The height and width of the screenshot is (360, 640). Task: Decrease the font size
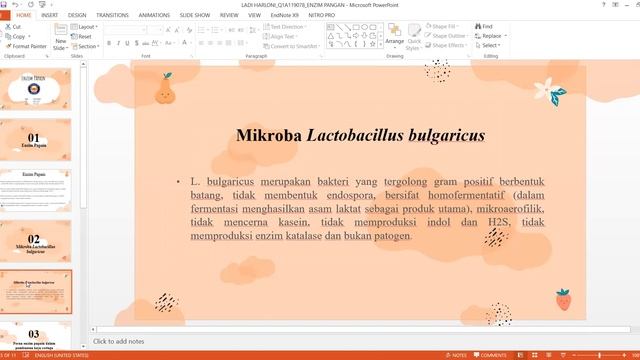177,30
